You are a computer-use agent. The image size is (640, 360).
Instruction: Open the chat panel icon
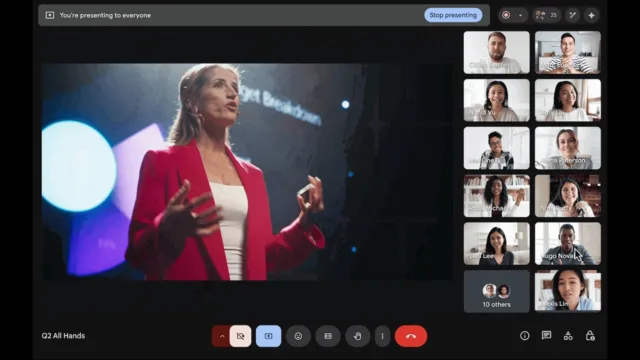pyautogui.click(x=546, y=336)
